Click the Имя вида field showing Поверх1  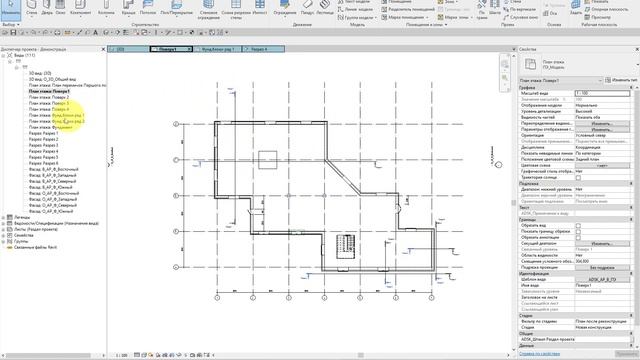click(x=602, y=285)
